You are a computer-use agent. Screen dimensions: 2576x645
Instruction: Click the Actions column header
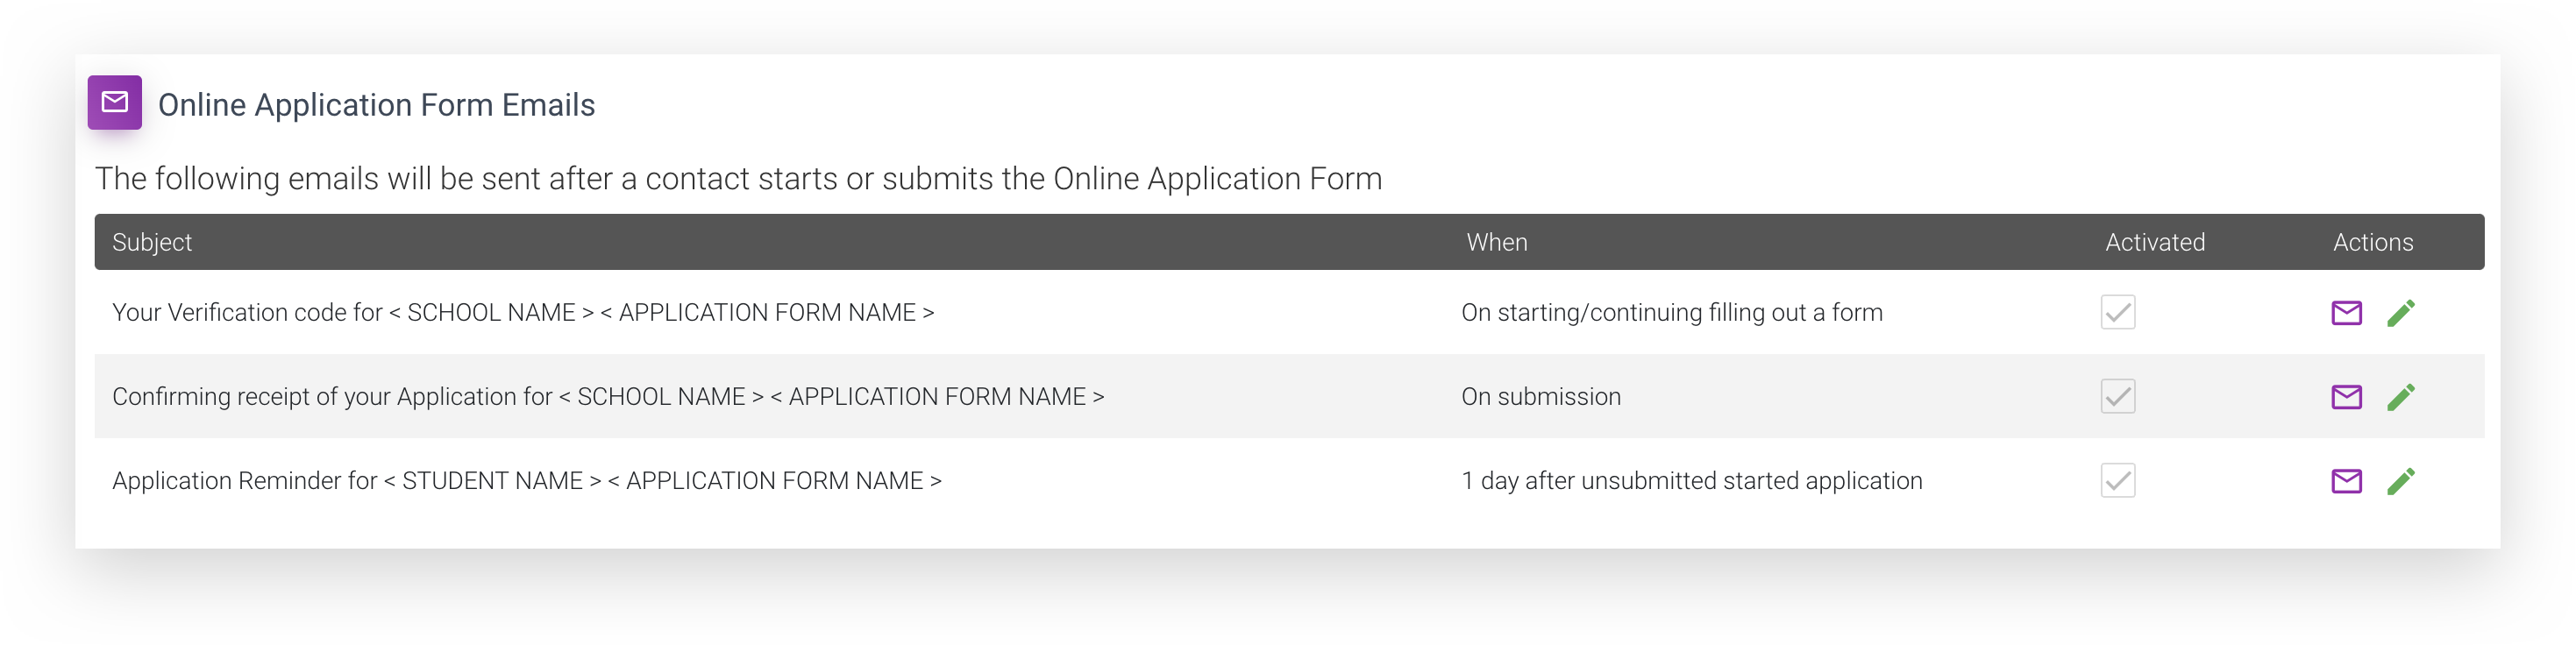pos(2373,242)
